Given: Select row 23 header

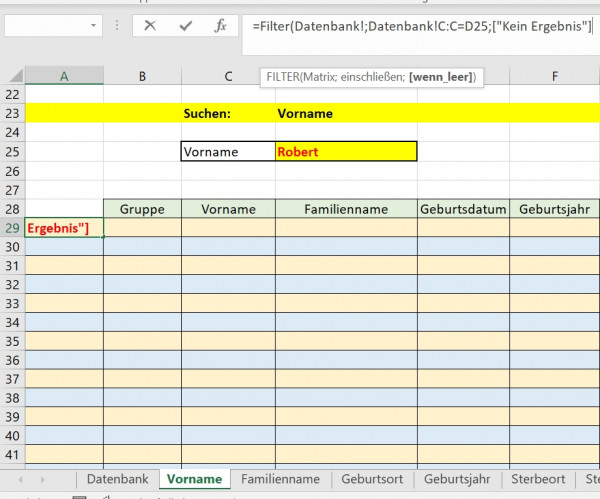Looking at the screenshot, I should pos(12,113).
